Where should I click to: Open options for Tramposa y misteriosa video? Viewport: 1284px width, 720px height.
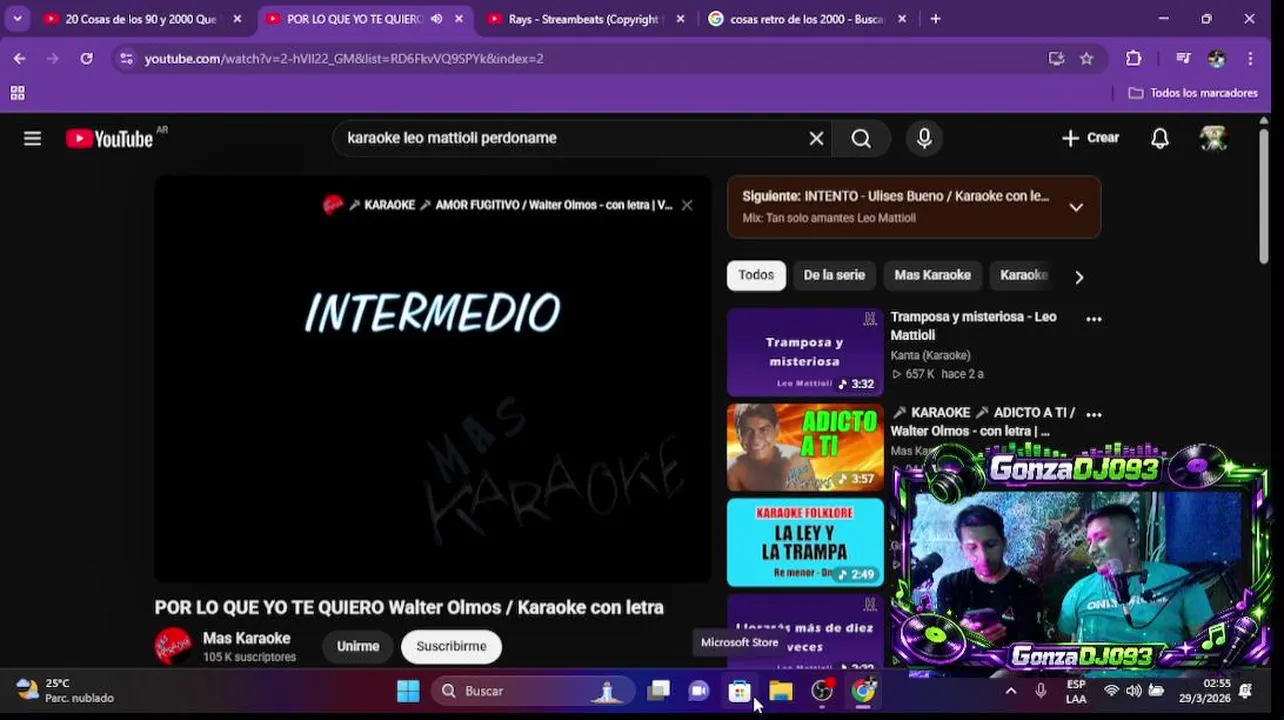(1094, 319)
